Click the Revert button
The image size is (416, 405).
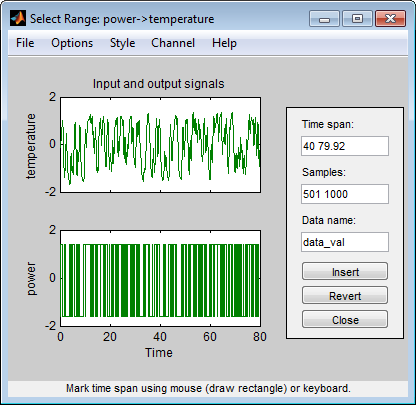(x=345, y=295)
